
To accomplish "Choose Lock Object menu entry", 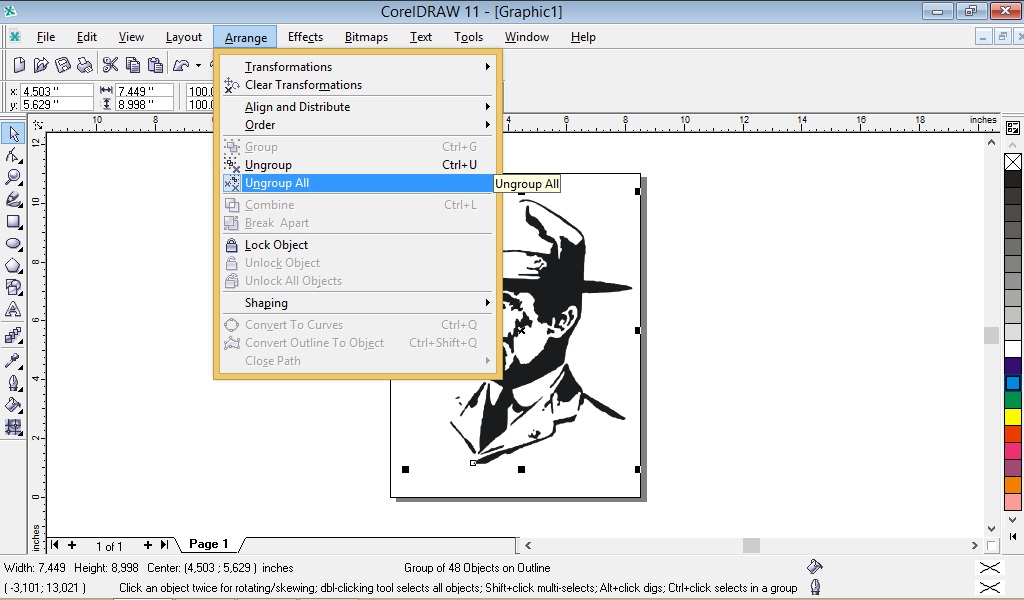I will coord(357,245).
